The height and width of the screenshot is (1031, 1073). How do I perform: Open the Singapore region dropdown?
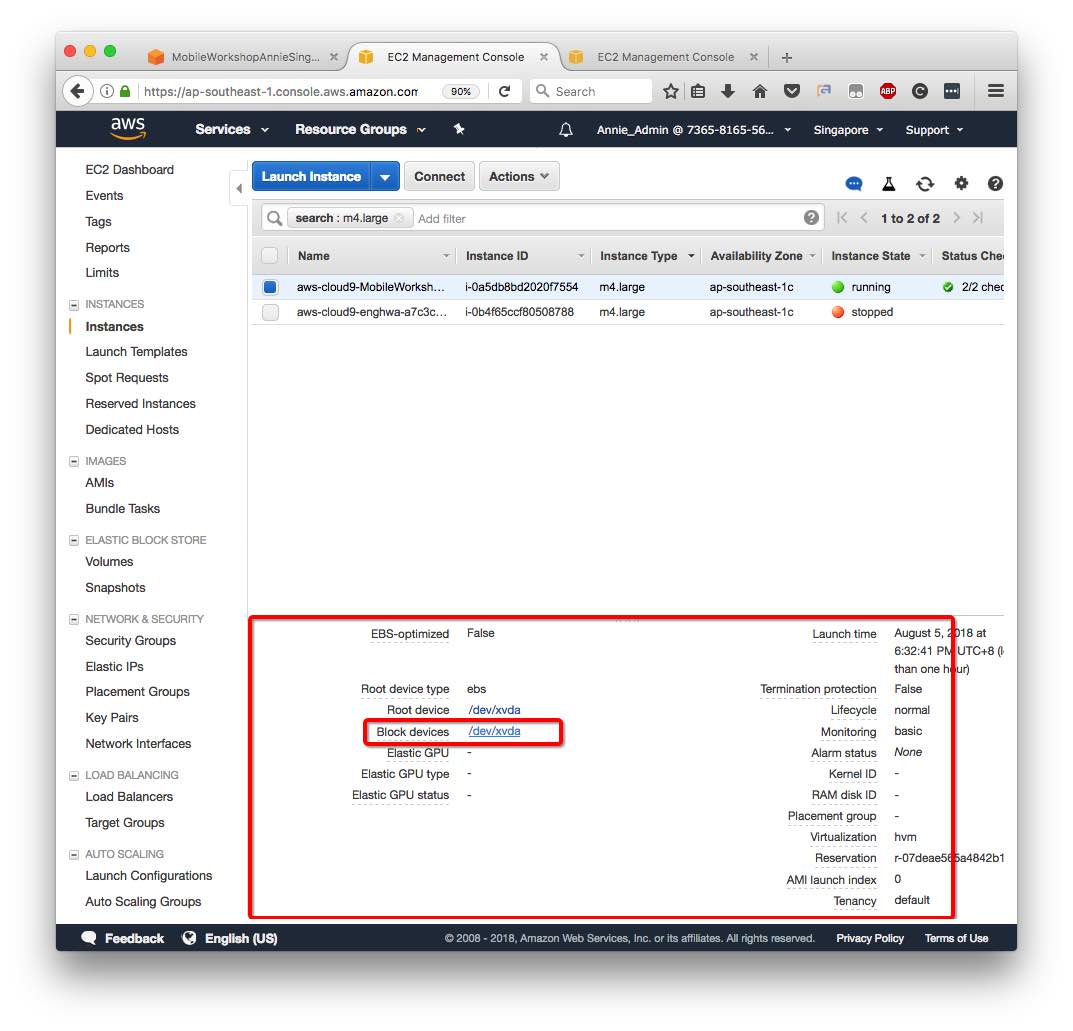(x=847, y=130)
